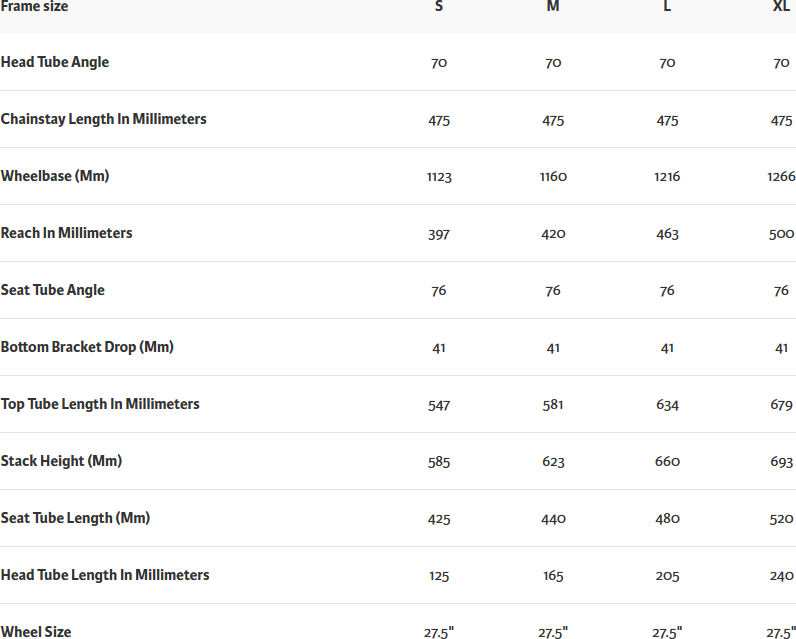Click the Head Tube Length In Millimeters label

(105, 575)
